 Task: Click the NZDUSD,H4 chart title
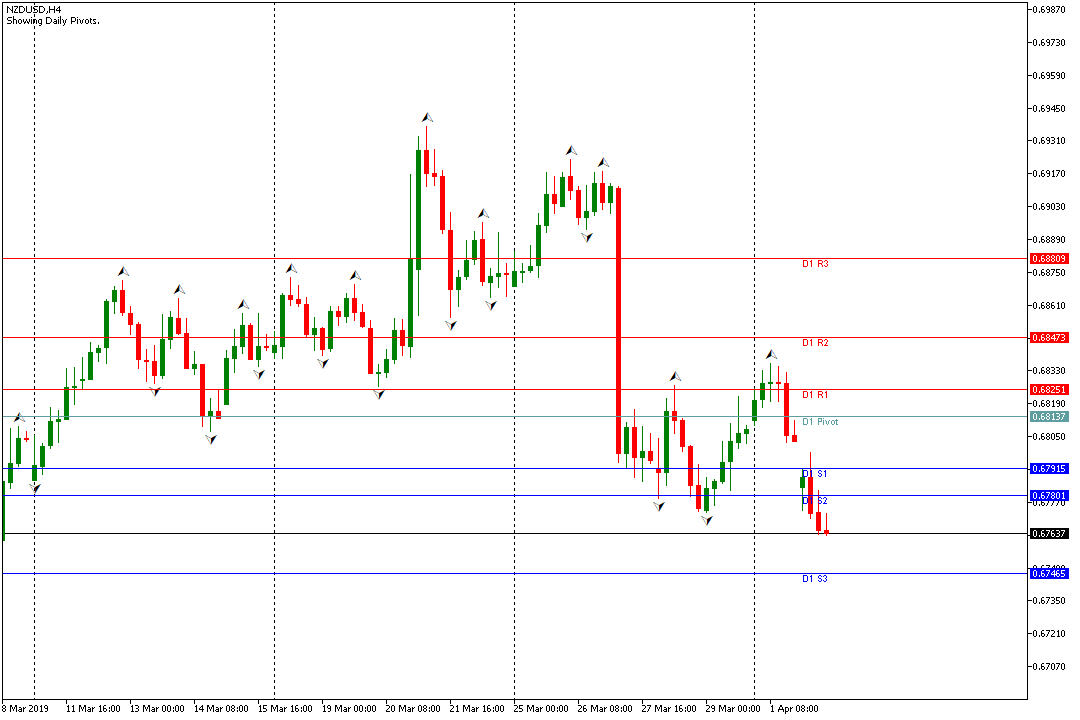tap(33, 8)
